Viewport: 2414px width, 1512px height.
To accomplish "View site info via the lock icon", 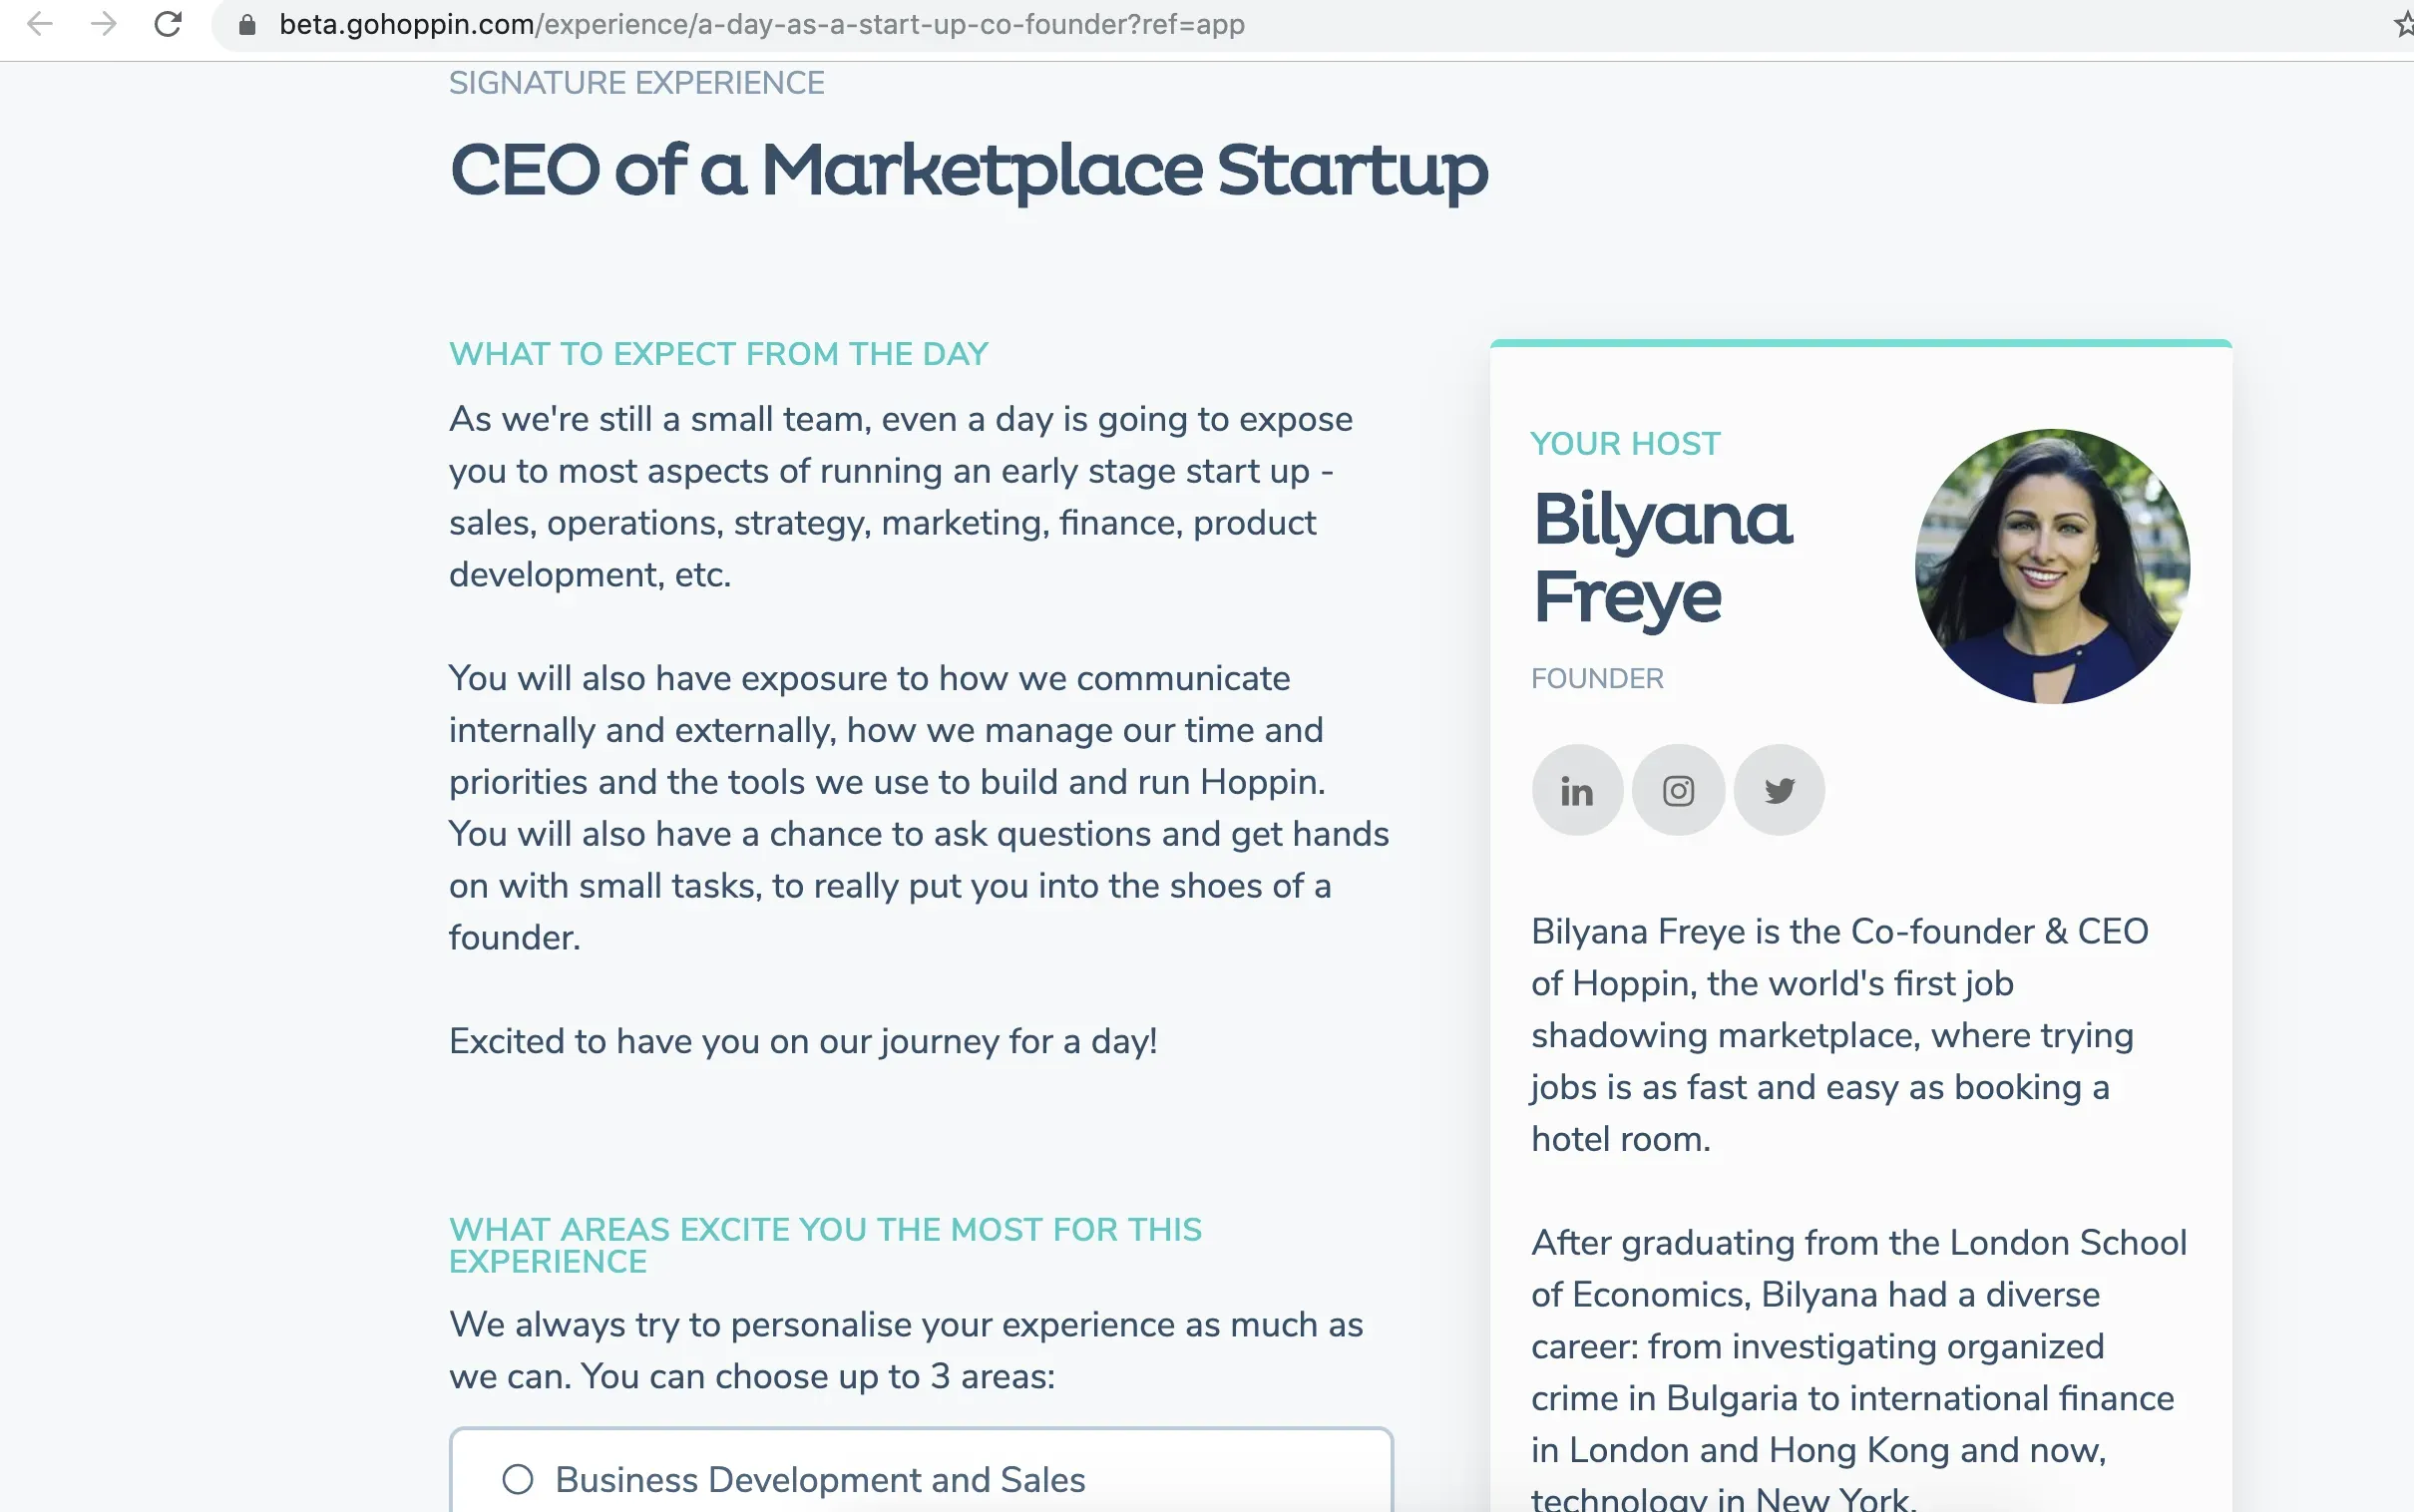I will (x=247, y=25).
